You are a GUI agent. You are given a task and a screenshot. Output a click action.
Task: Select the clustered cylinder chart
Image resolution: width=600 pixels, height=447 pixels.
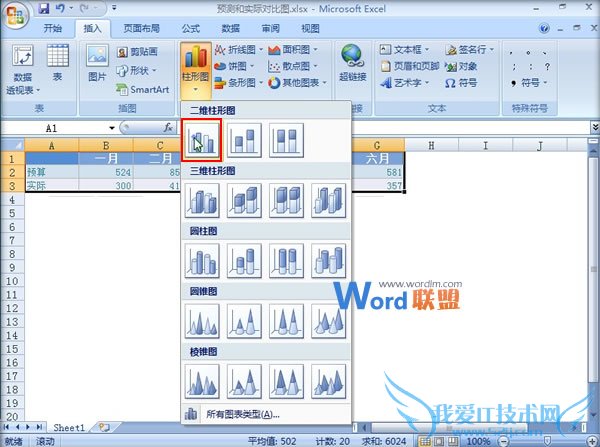(x=202, y=261)
